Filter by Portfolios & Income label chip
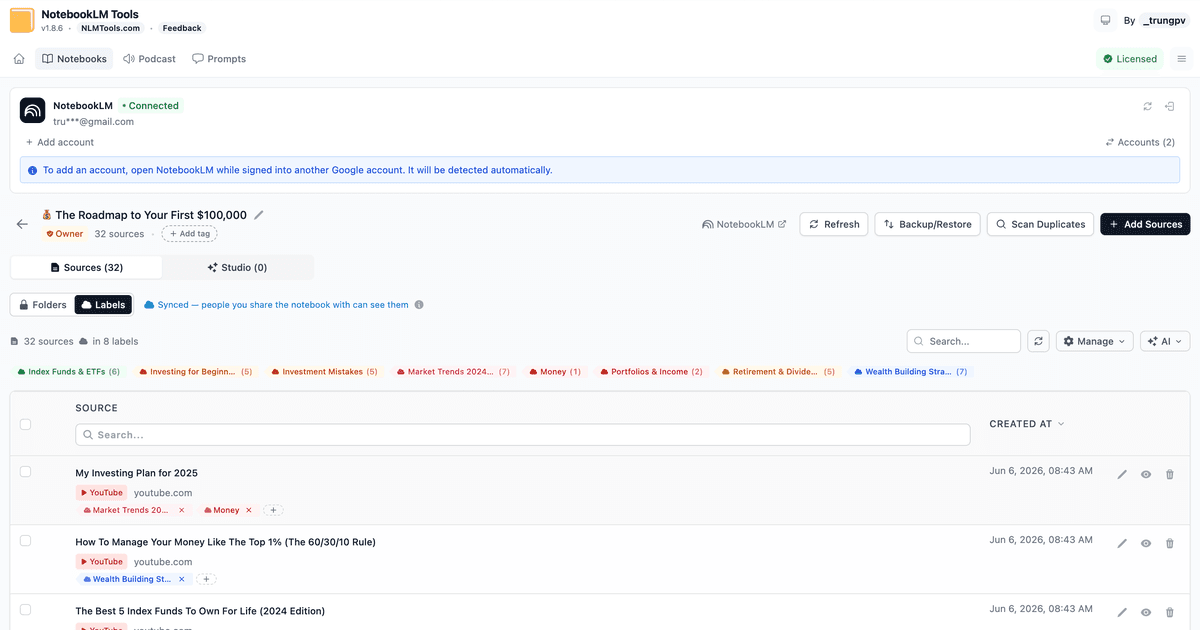1200x630 pixels. click(651, 372)
